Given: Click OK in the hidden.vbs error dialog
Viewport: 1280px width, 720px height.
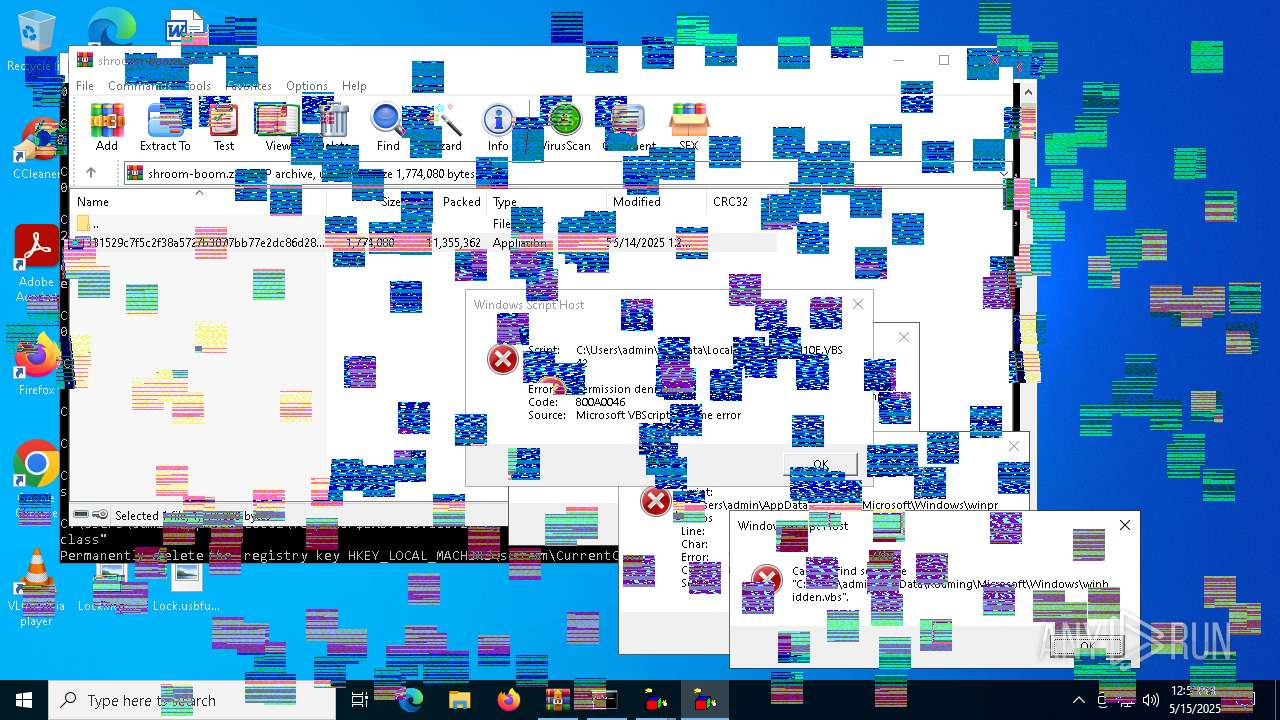Looking at the screenshot, I should coord(1087,647).
